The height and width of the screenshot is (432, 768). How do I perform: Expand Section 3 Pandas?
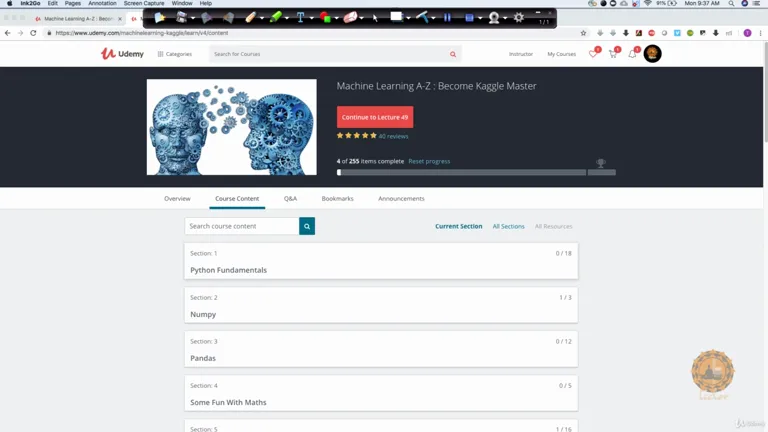click(x=381, y=349)
